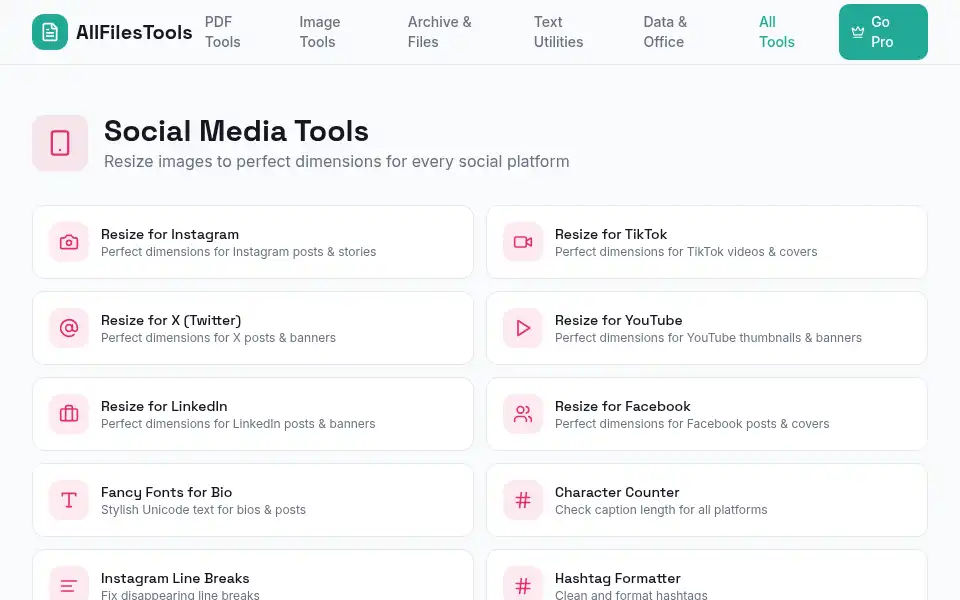The image size is (960, 600).
Task: Click the Go Pro button
Action: (883, 32)
